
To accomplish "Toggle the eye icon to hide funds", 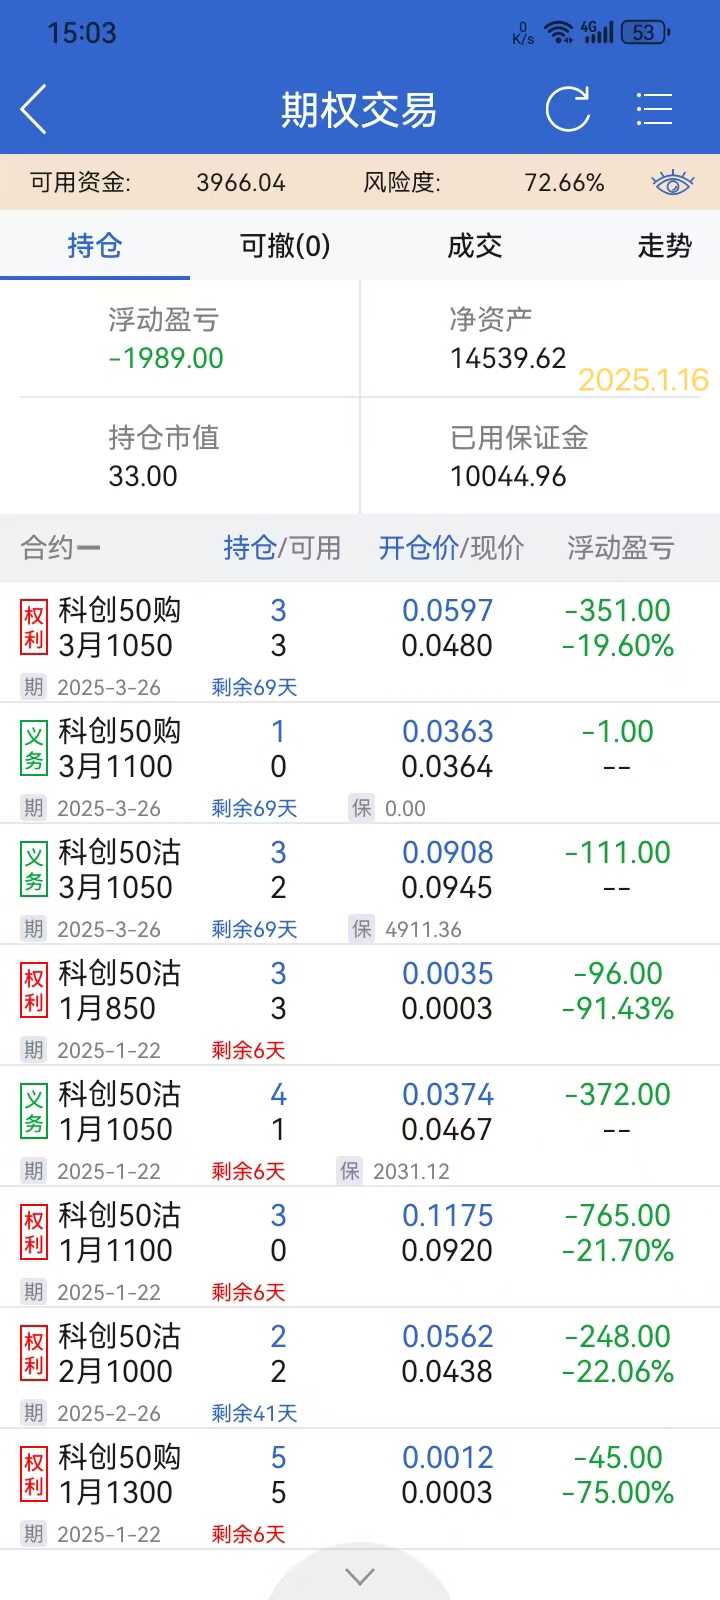I will 672,183.
